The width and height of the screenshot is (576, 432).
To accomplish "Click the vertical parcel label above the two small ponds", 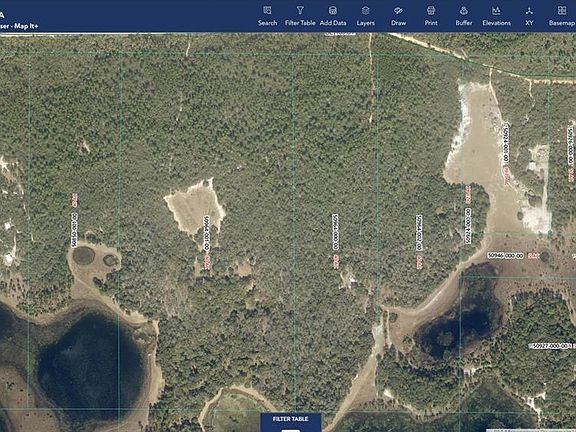I will pyautogui.click(x=74, y=229).
